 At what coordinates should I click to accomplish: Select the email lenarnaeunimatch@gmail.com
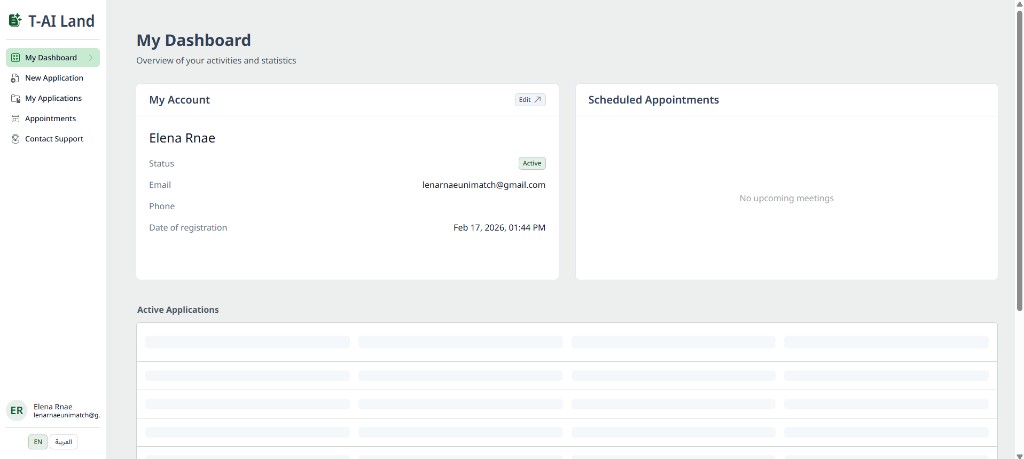484,185
